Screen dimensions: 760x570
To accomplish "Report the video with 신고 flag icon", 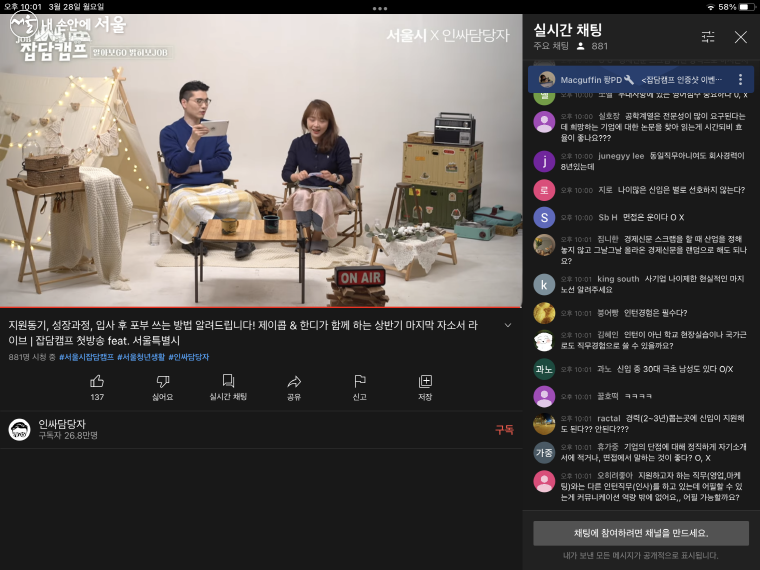I will (x=360, y=381).
